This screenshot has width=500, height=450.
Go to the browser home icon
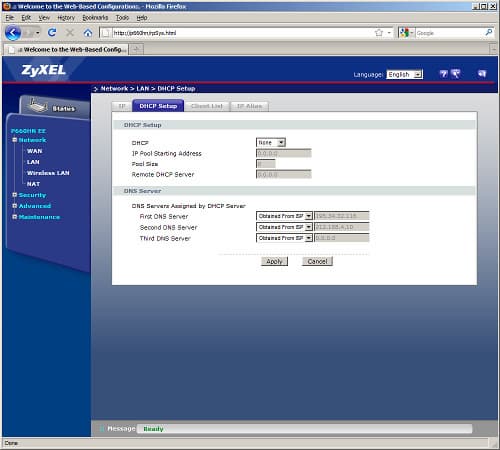(x=88, y=33)
